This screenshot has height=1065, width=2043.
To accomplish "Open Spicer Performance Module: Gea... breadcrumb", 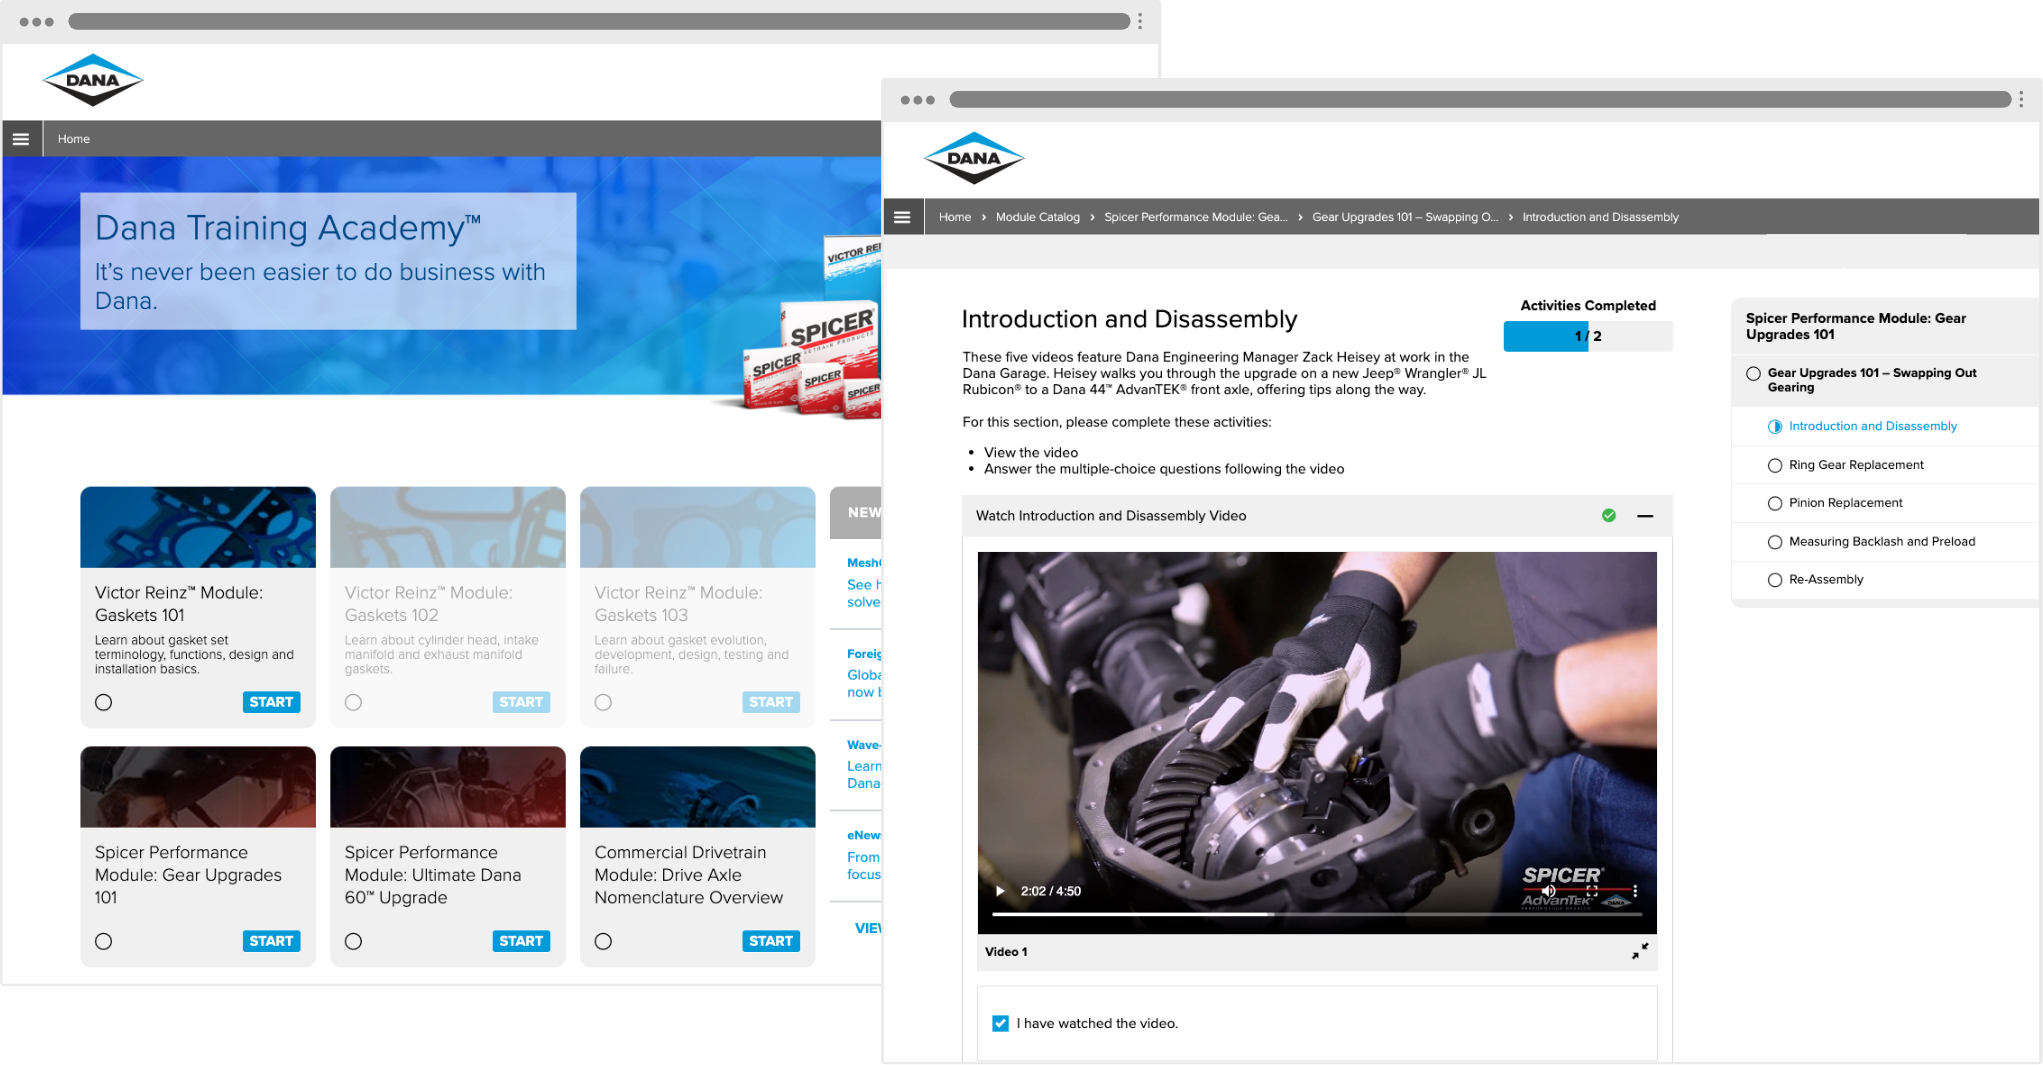I will (1196, 217).
